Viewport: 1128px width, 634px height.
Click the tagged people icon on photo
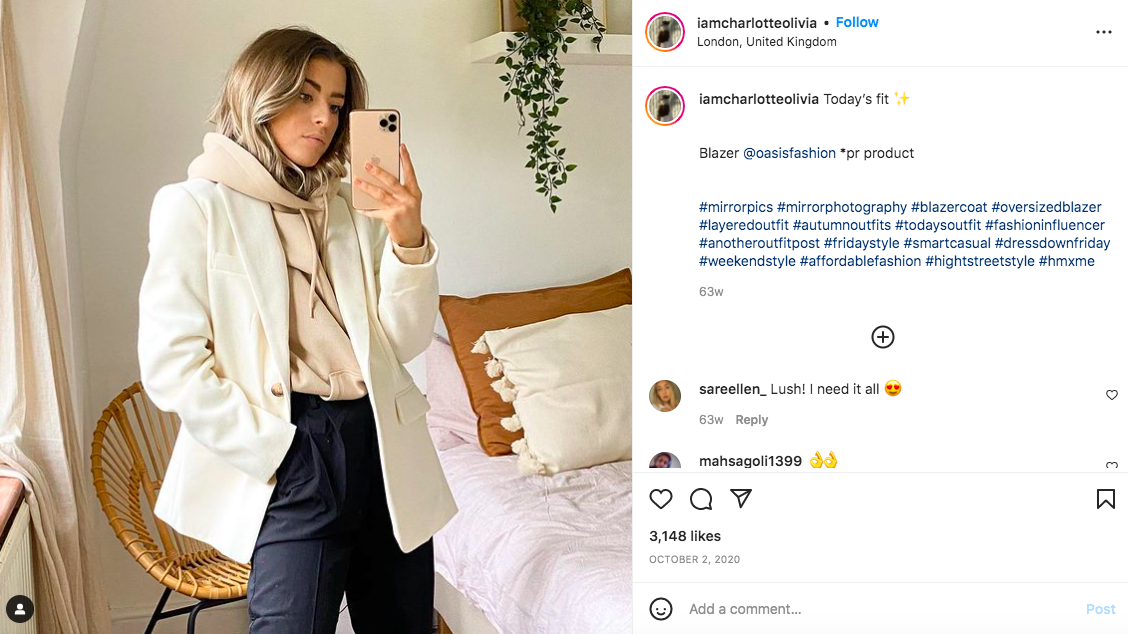pos(20,608)
